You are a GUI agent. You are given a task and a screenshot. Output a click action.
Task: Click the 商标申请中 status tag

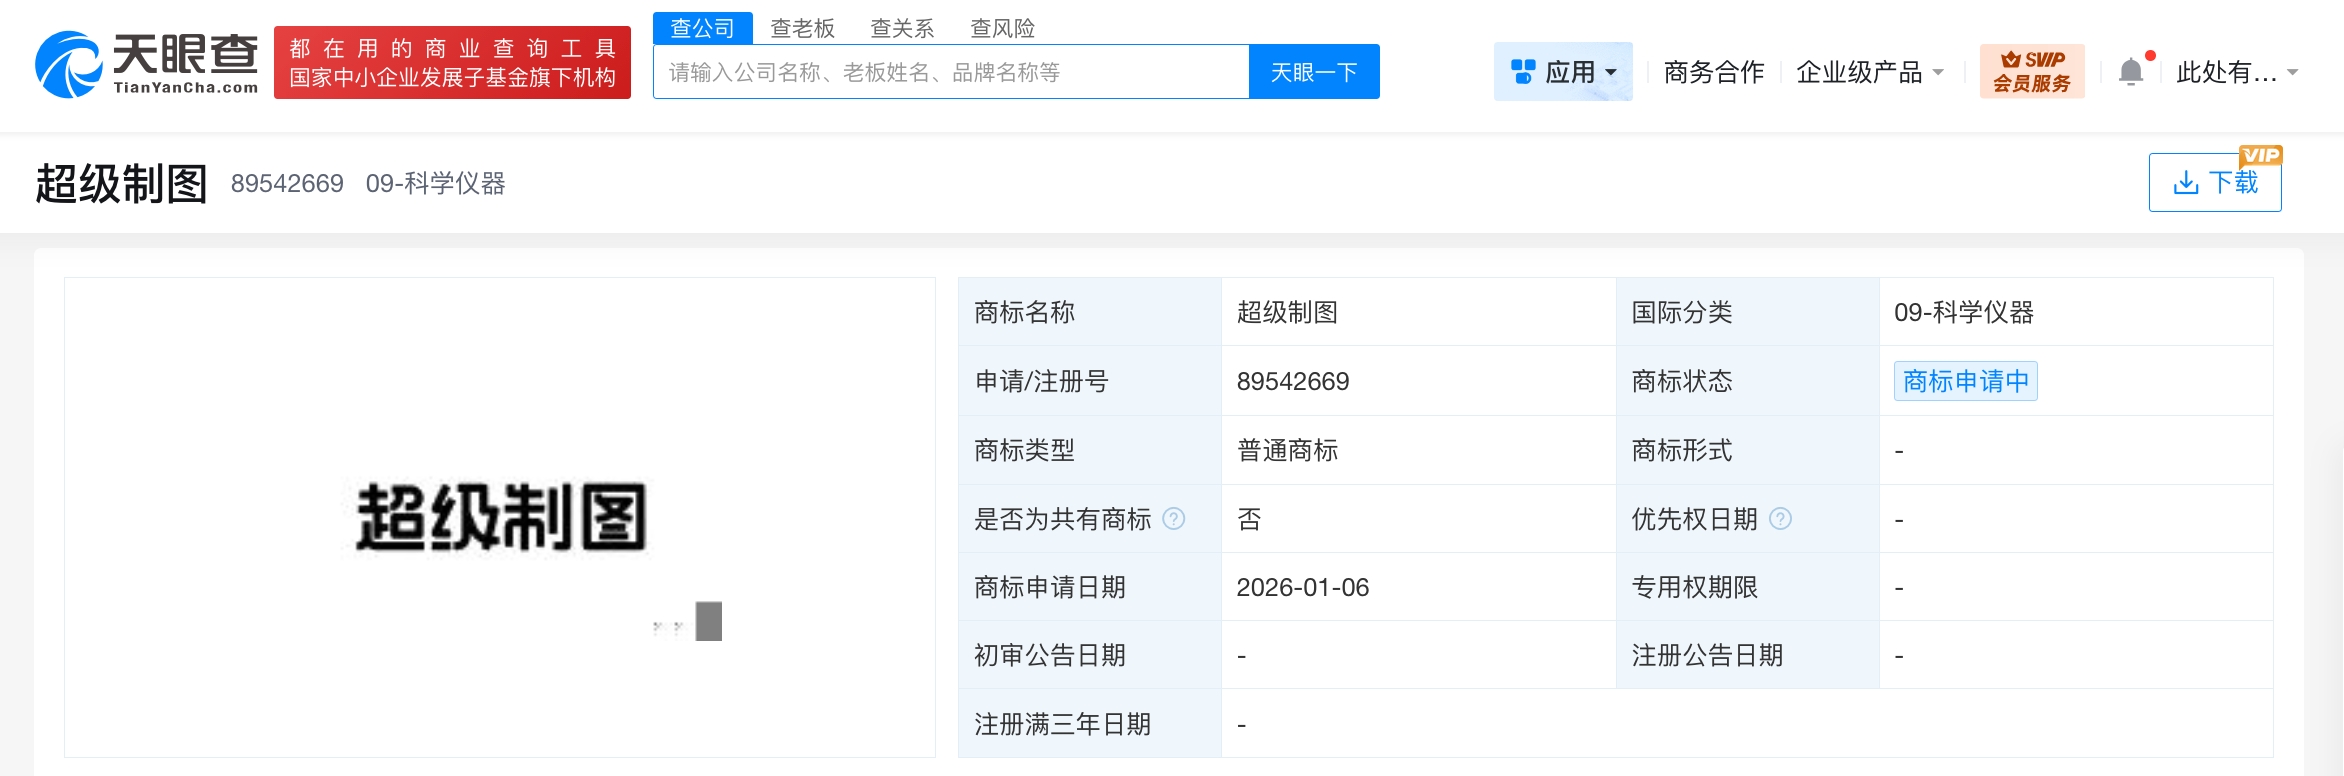[x=1965, y=381]
